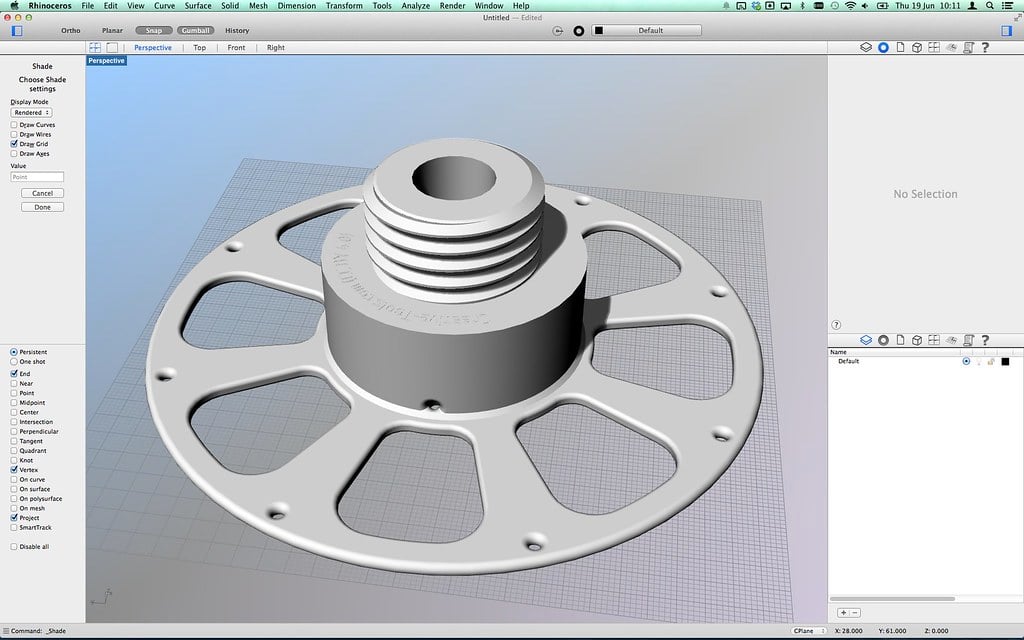Open the Layers panel icon

pyautogui.click(x=866, y=47)
